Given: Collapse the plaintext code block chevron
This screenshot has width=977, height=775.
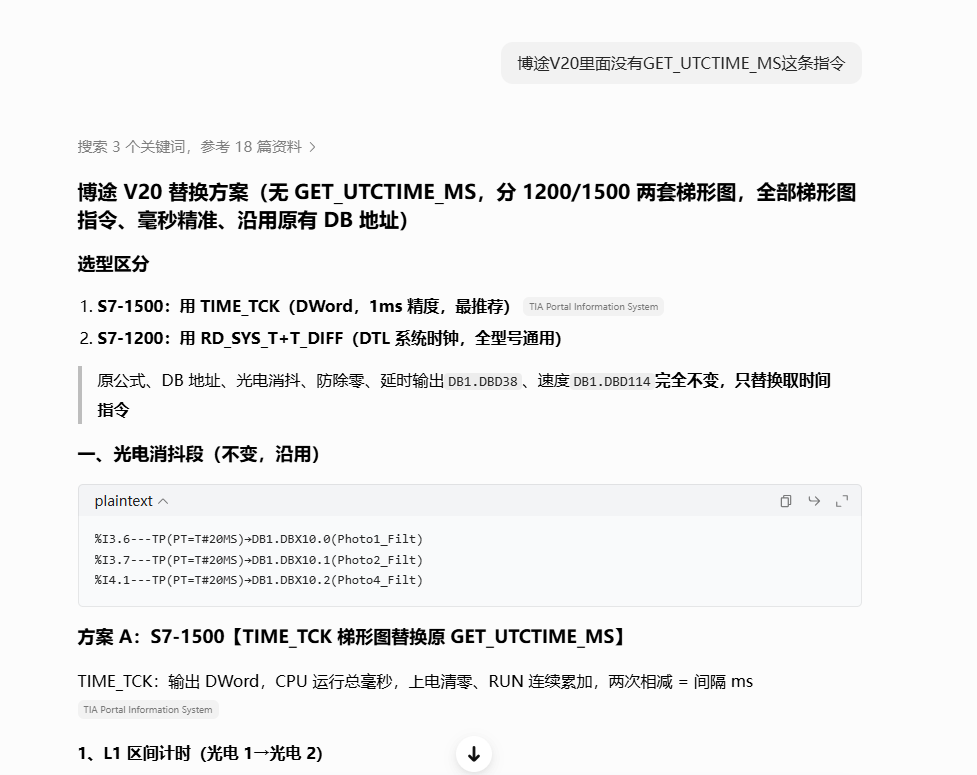Looking at the screenshot, I should tap(163, 502).
